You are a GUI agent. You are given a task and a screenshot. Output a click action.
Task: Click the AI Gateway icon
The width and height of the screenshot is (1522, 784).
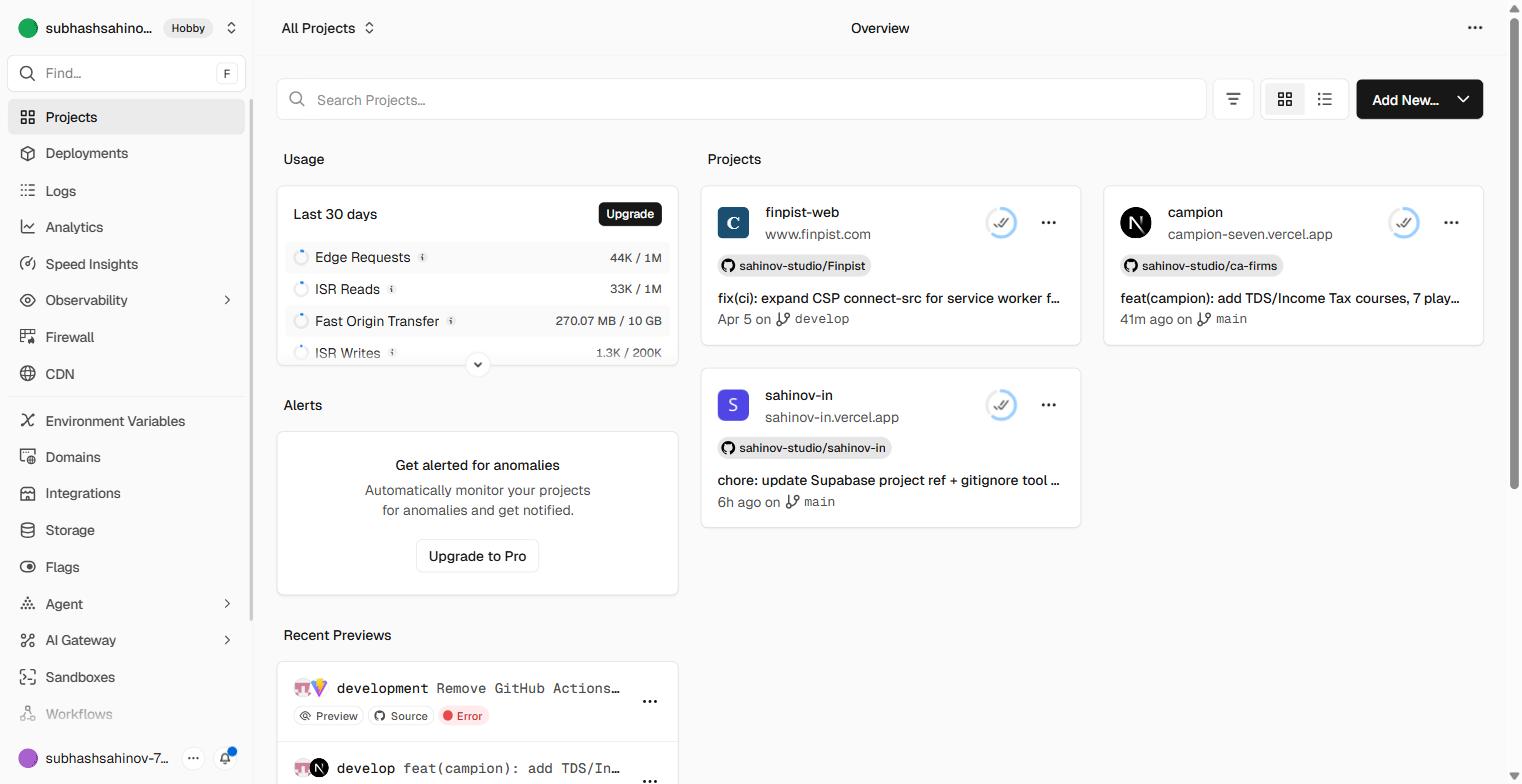coord(28,640)
